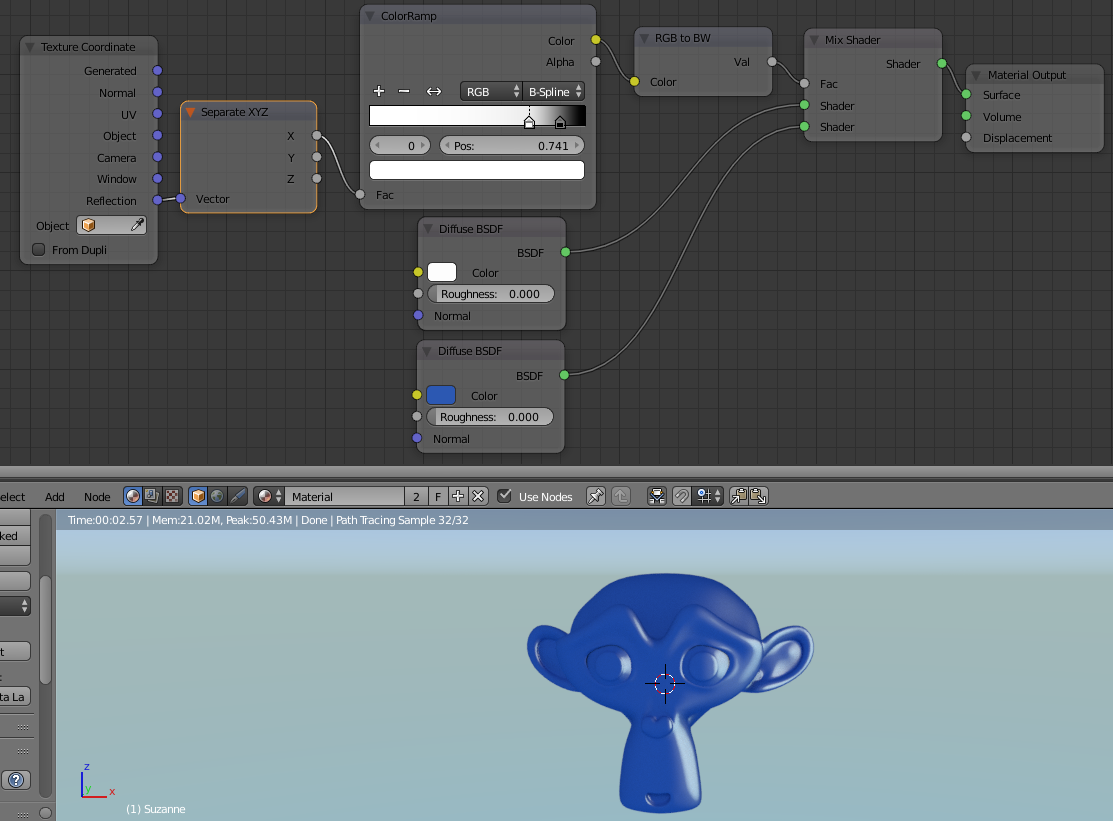
Task: Collapse the Separate XYZ node
Action: pos(190,112)
